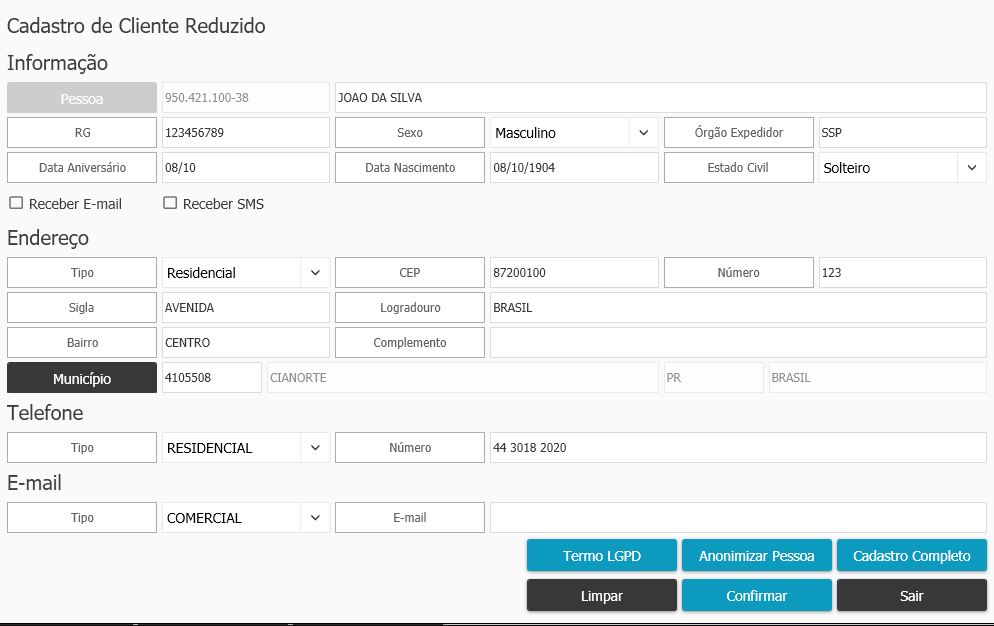Open the e-mail Tipo dropdown showing COMERCIAL
This screenshot has width=994, height=626.
point(245,518)
